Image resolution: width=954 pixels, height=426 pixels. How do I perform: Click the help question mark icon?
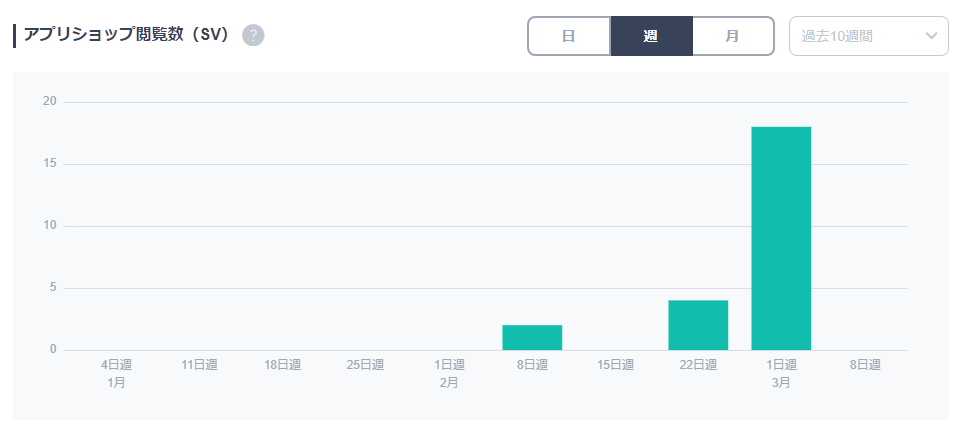[253, 36]
